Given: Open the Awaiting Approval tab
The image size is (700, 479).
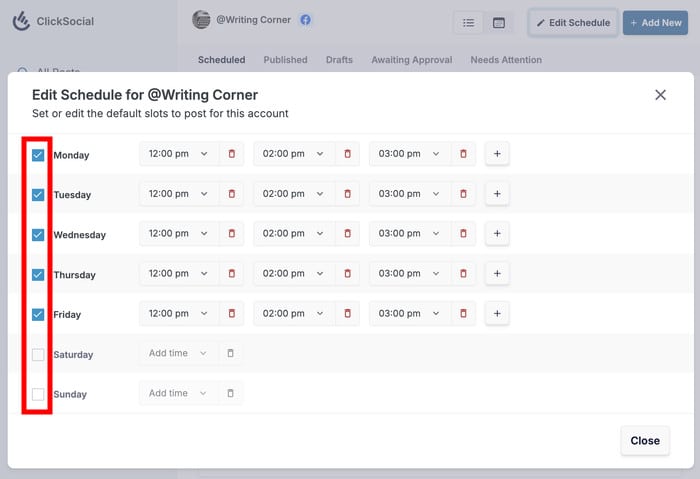Looking at the screenshot, I should click(411, 60).
